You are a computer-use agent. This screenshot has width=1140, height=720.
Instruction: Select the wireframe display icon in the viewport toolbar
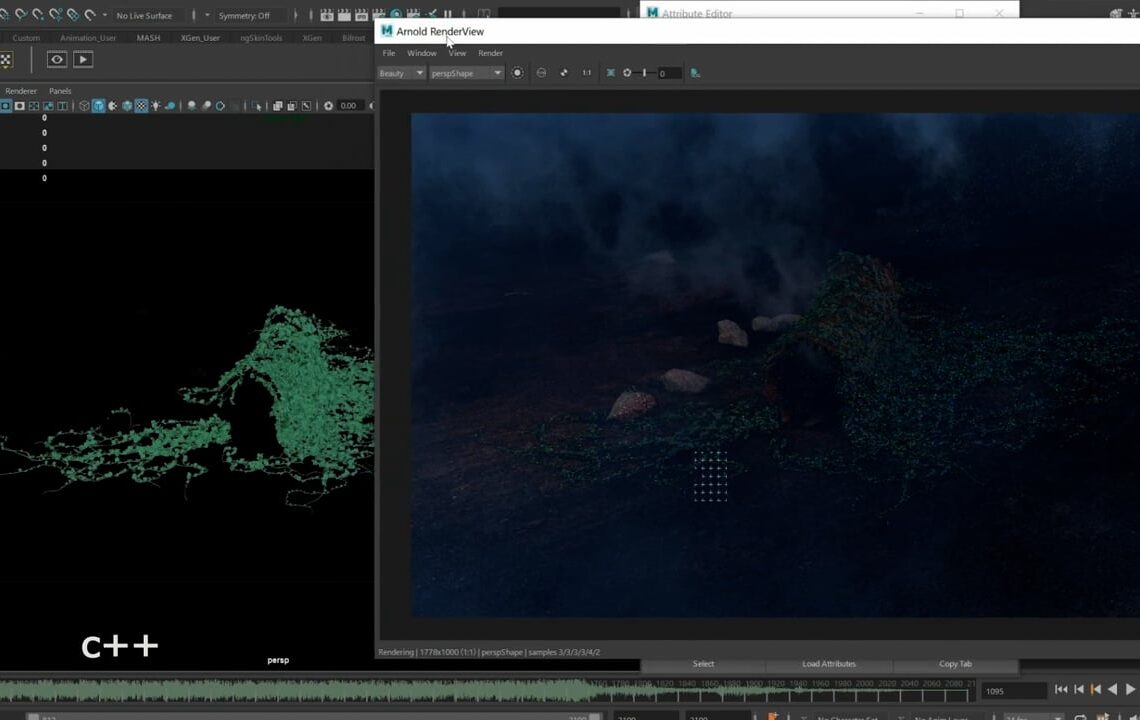click(83, 105)
